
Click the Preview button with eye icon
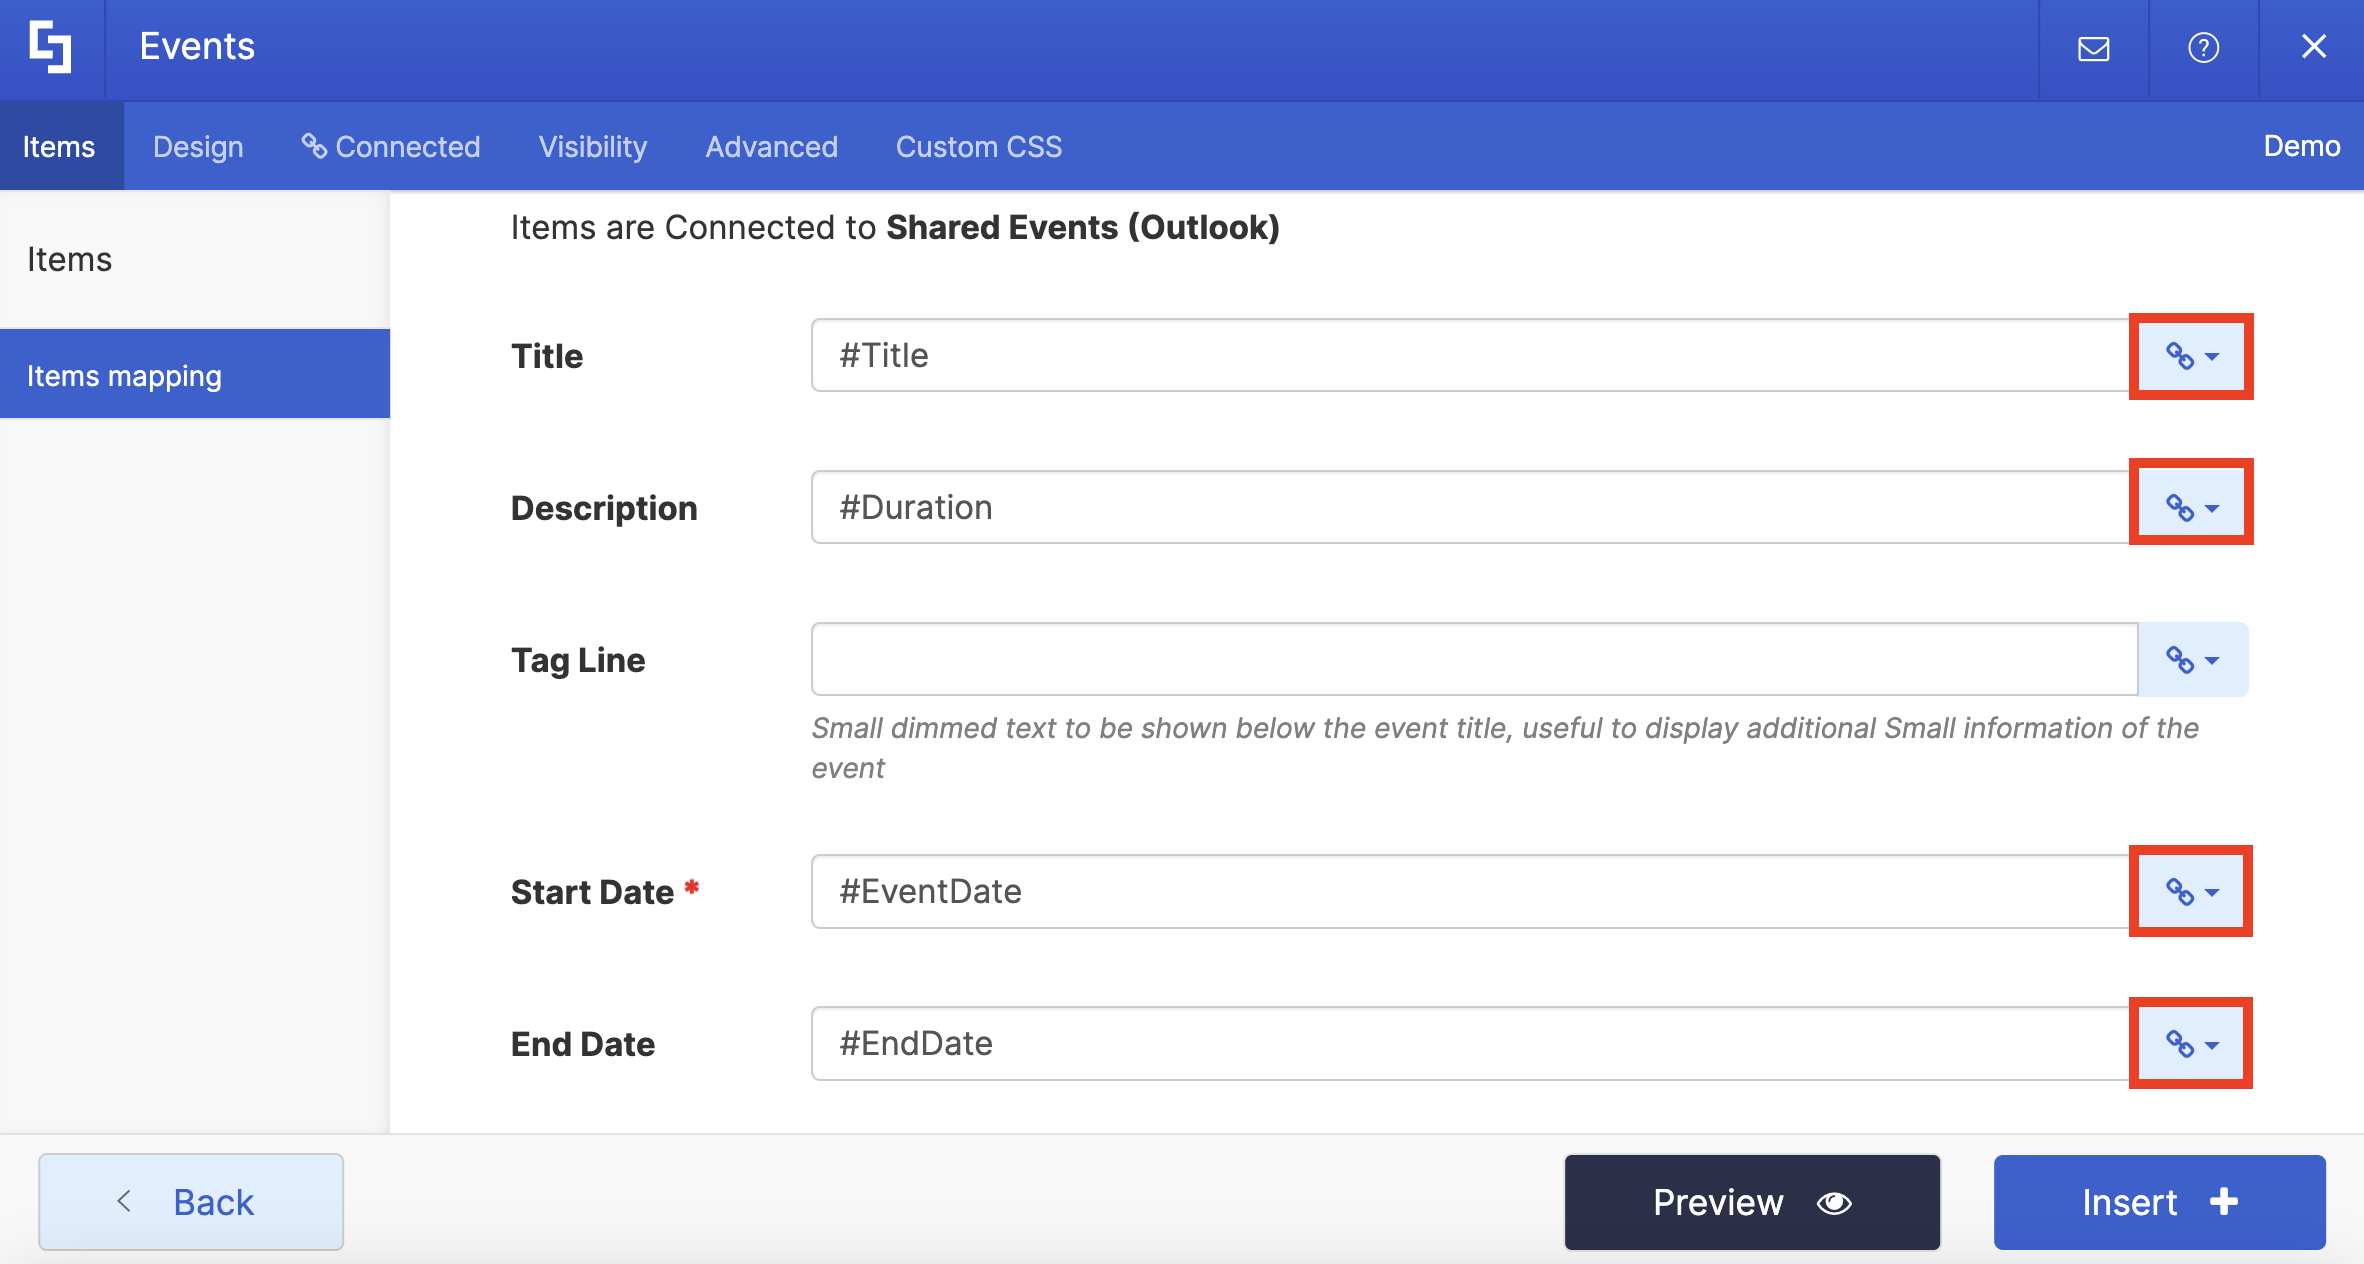1752,1202
